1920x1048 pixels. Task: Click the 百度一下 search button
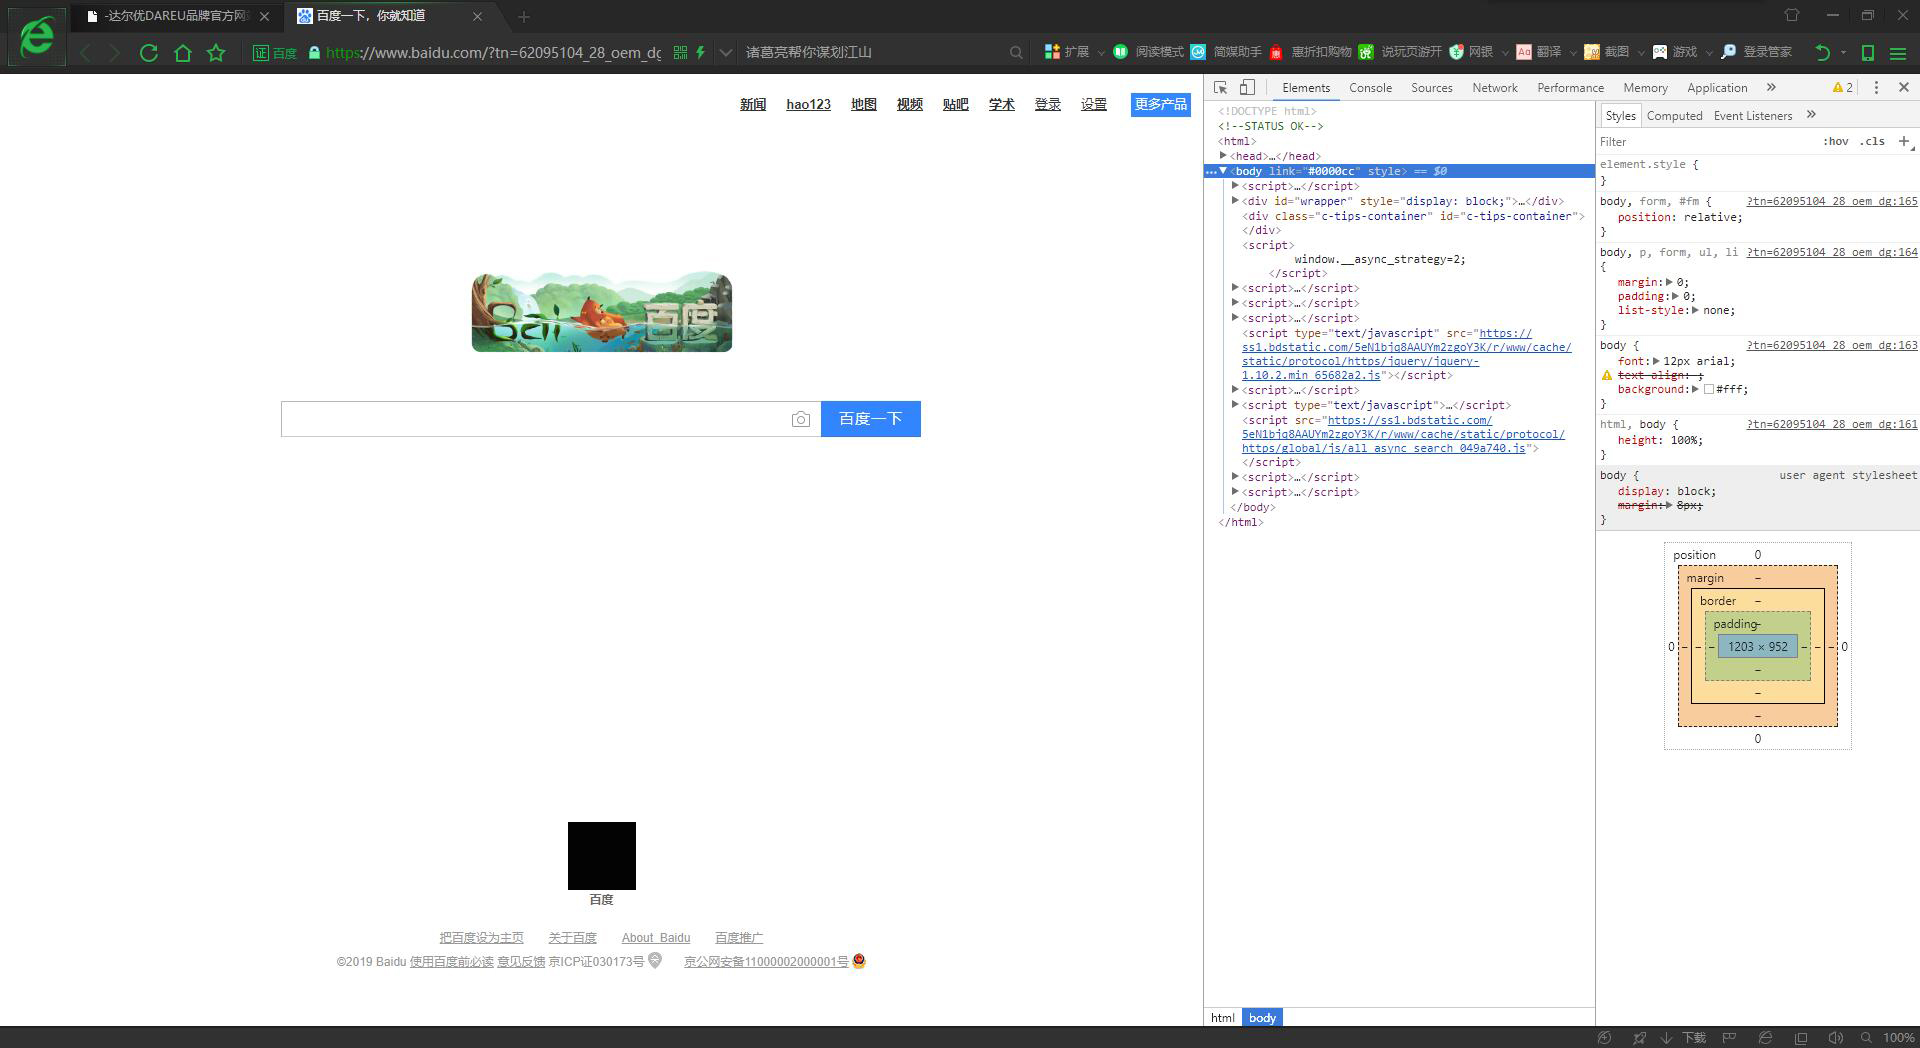point(871,419)
